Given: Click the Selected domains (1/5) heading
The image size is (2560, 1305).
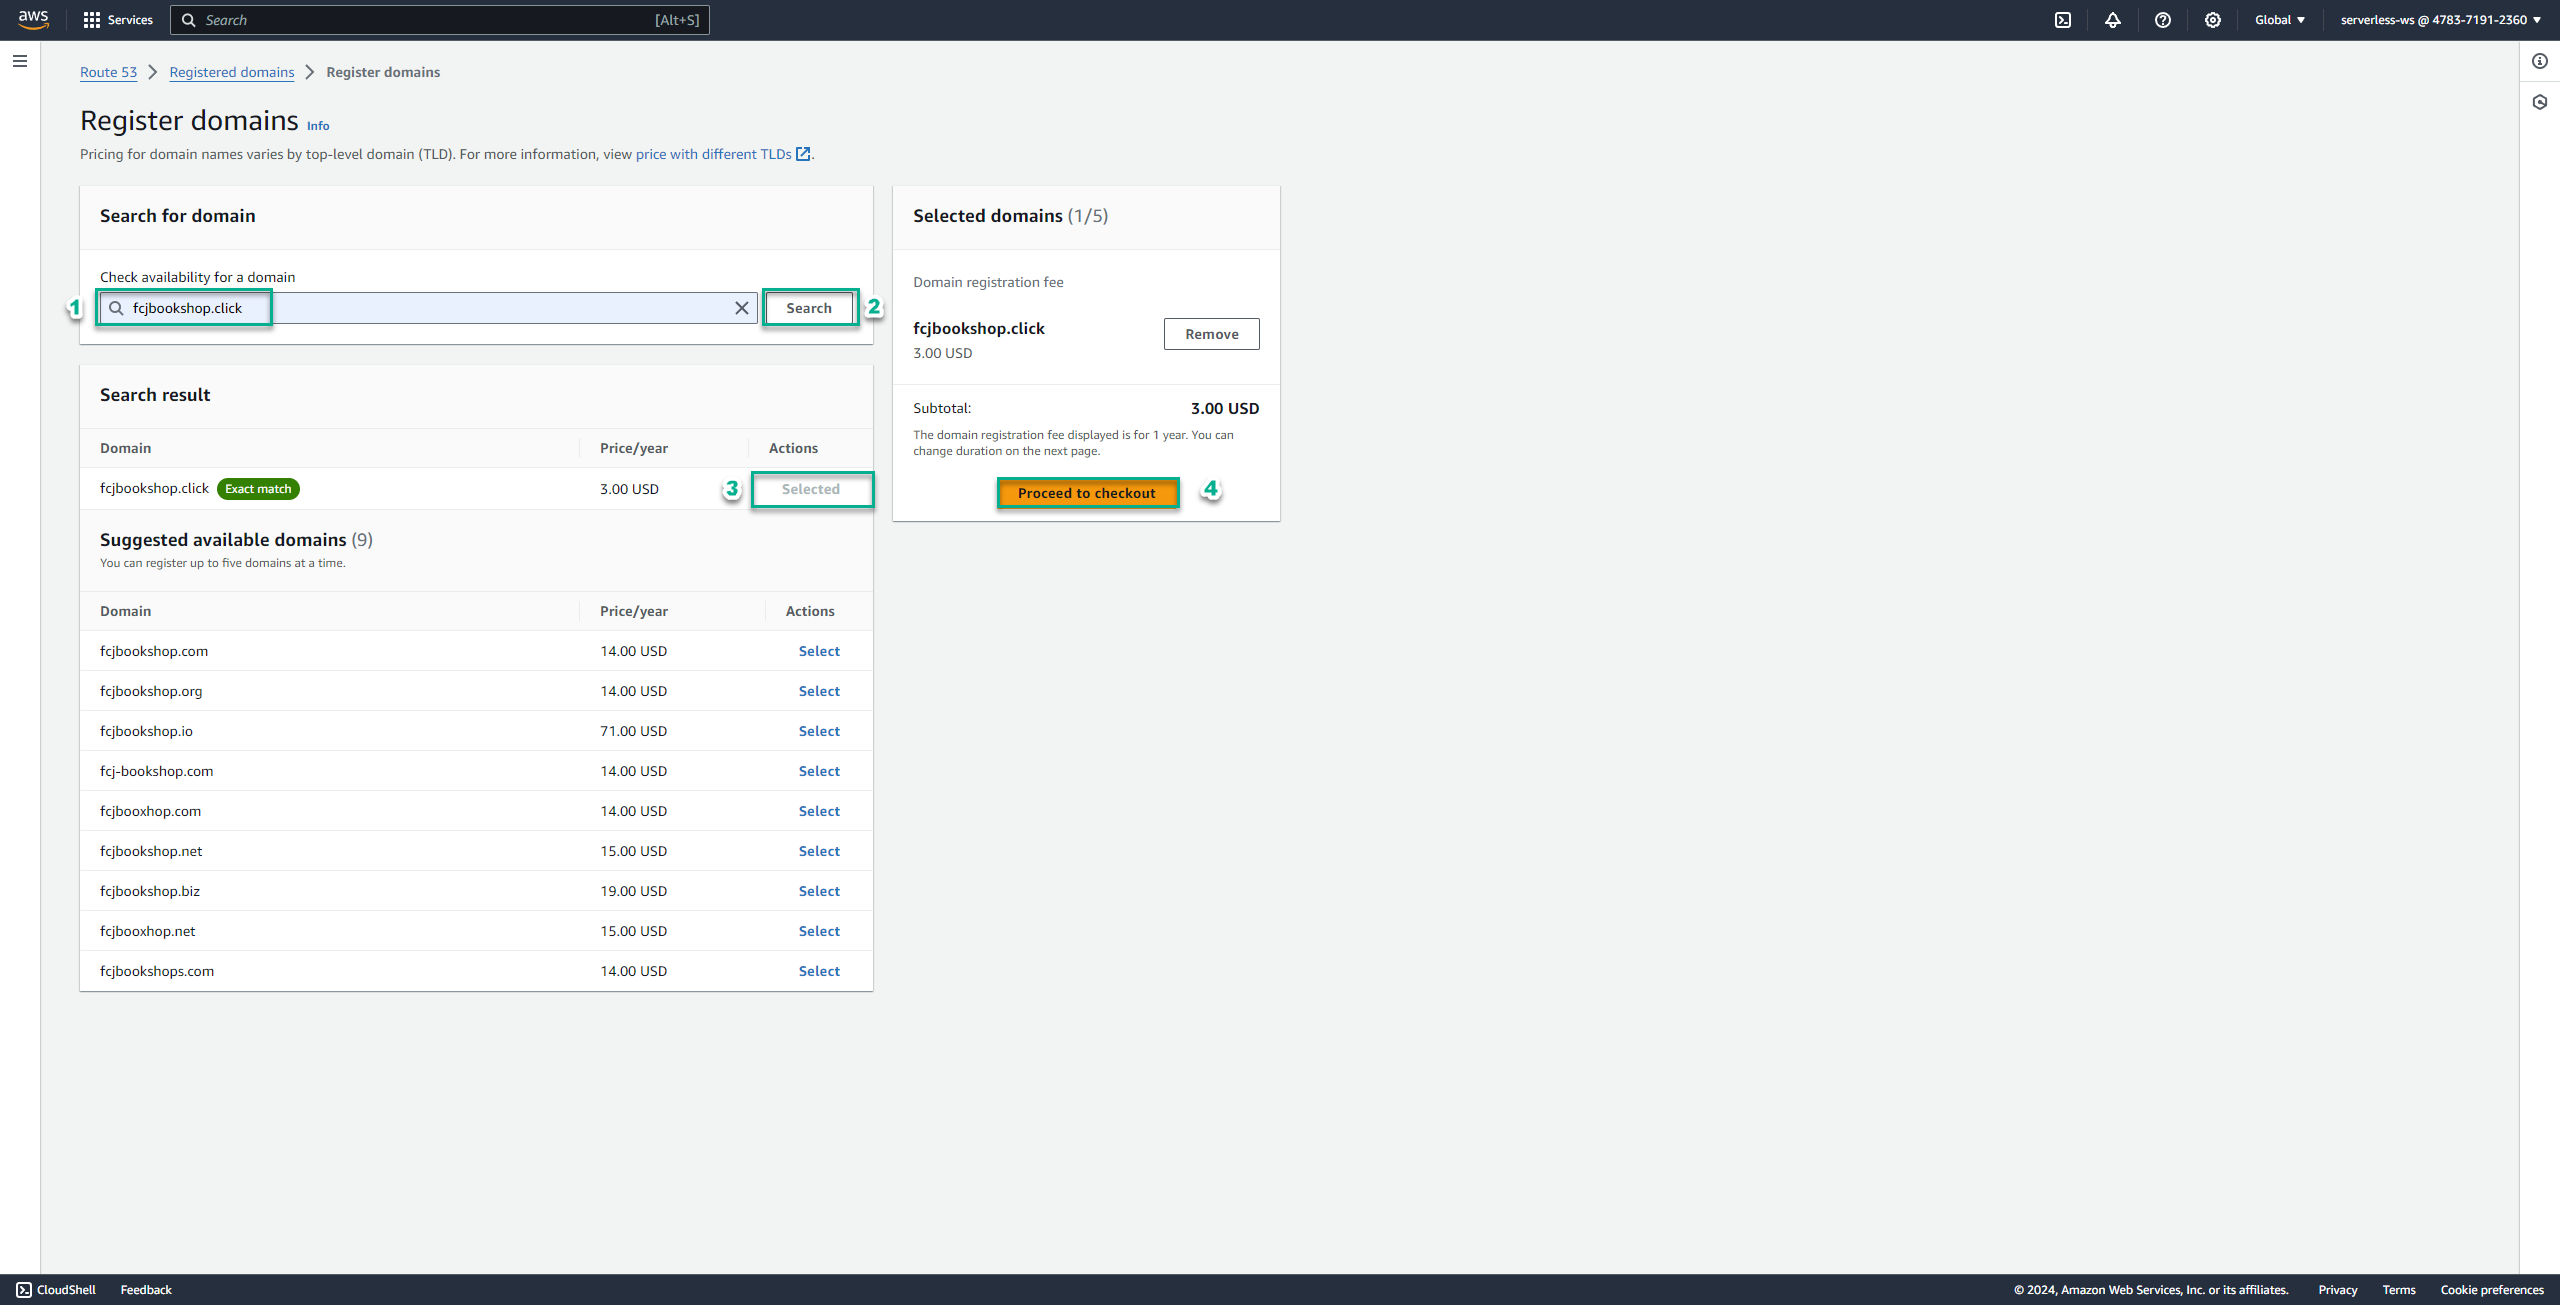Looking at the screenshot, I should tap(1010, 216).
